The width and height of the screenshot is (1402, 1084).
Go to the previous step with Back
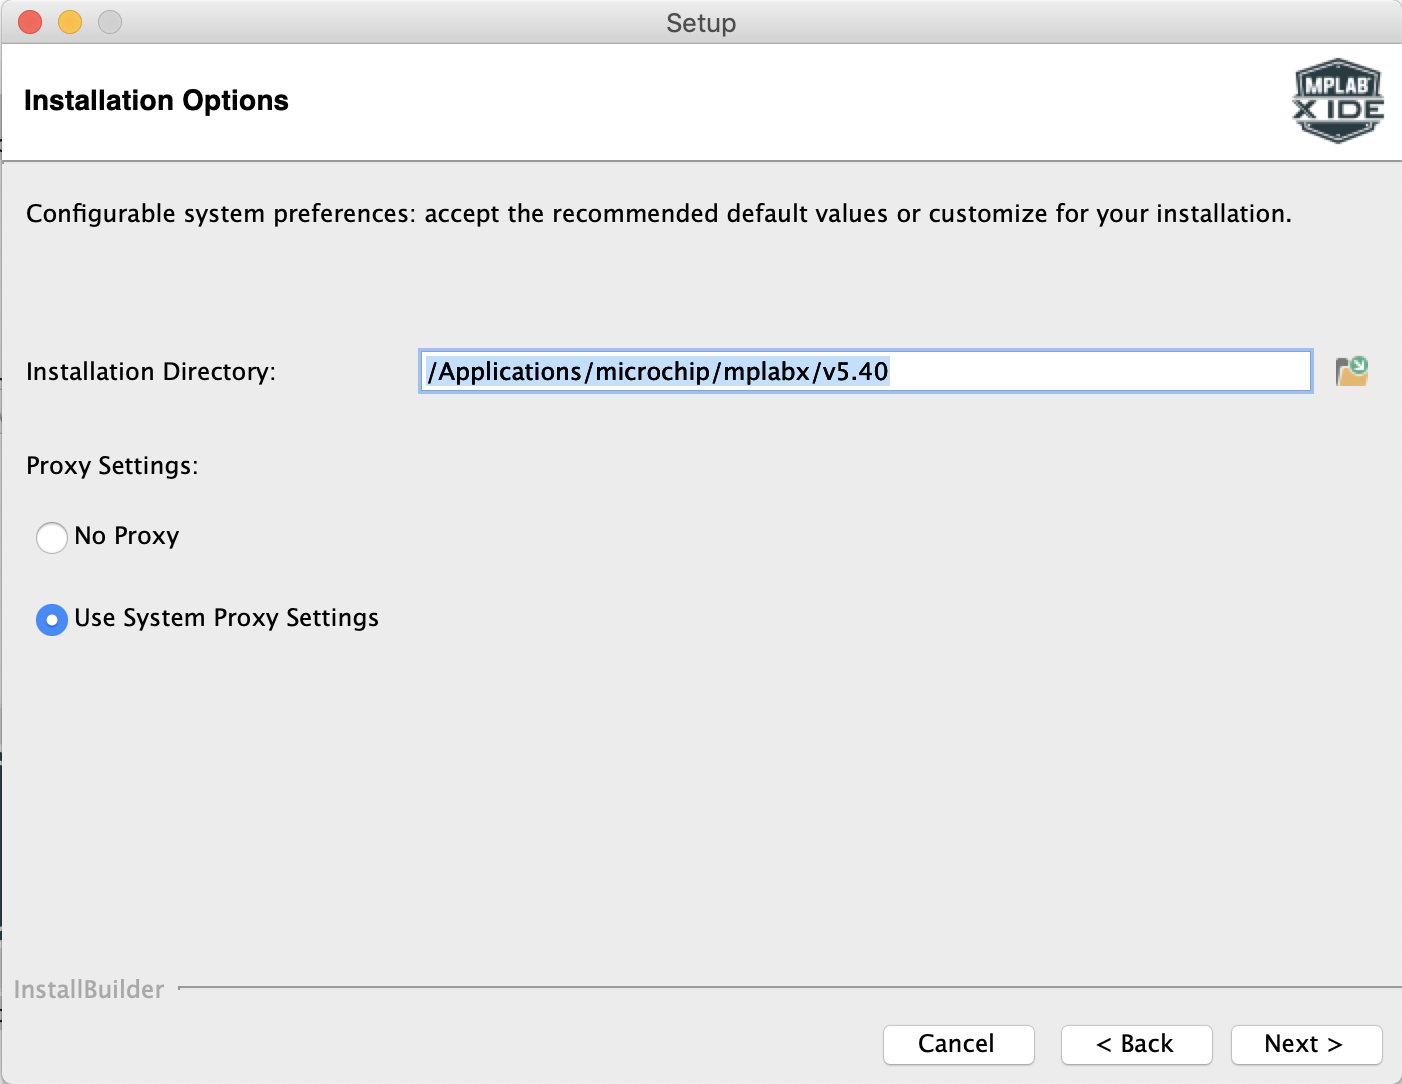[x=1136, y=1044]
